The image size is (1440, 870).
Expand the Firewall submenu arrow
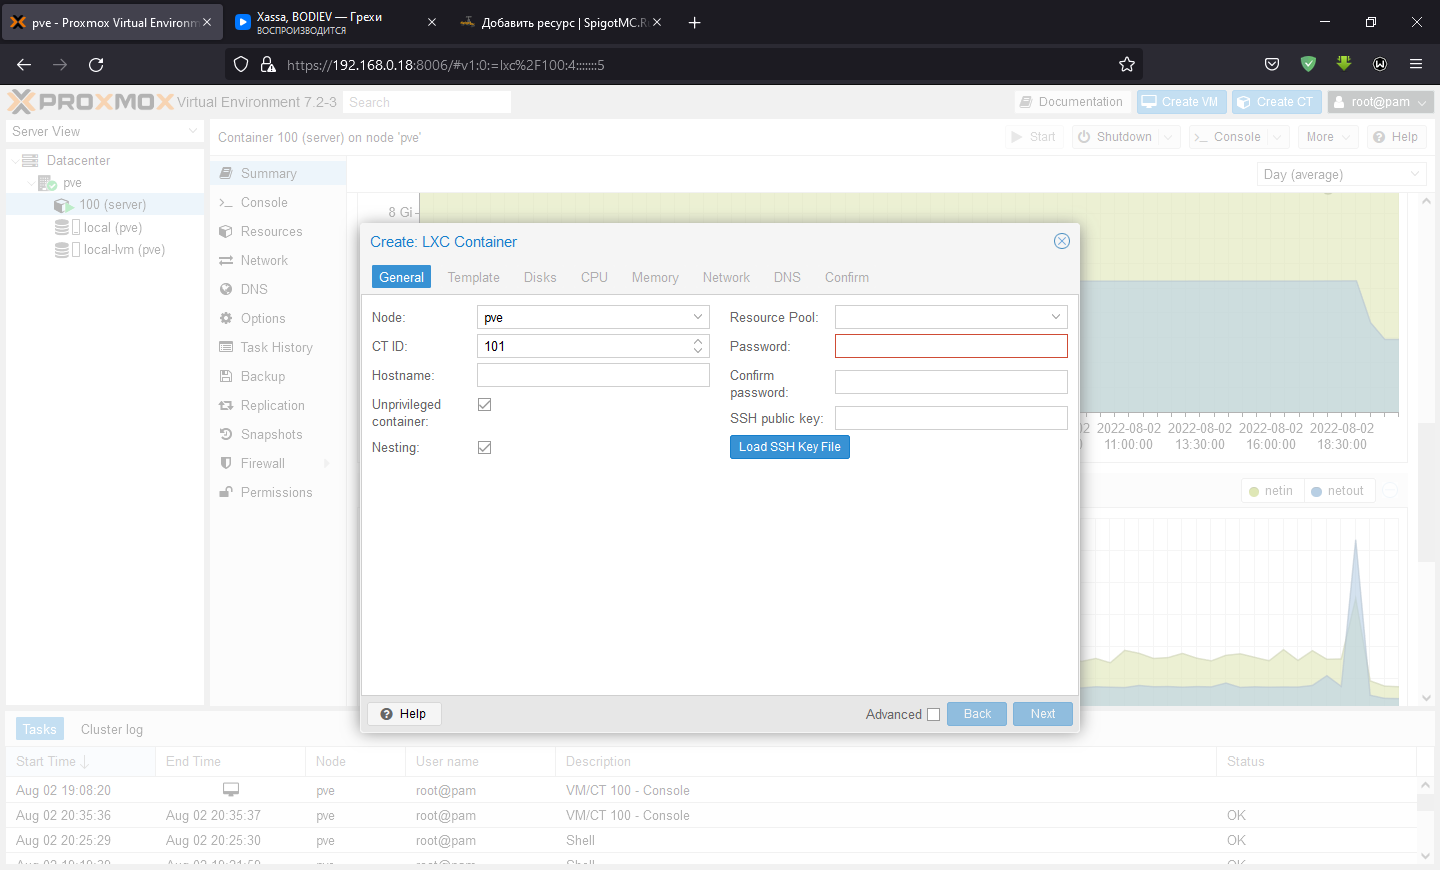coord(326,463)
